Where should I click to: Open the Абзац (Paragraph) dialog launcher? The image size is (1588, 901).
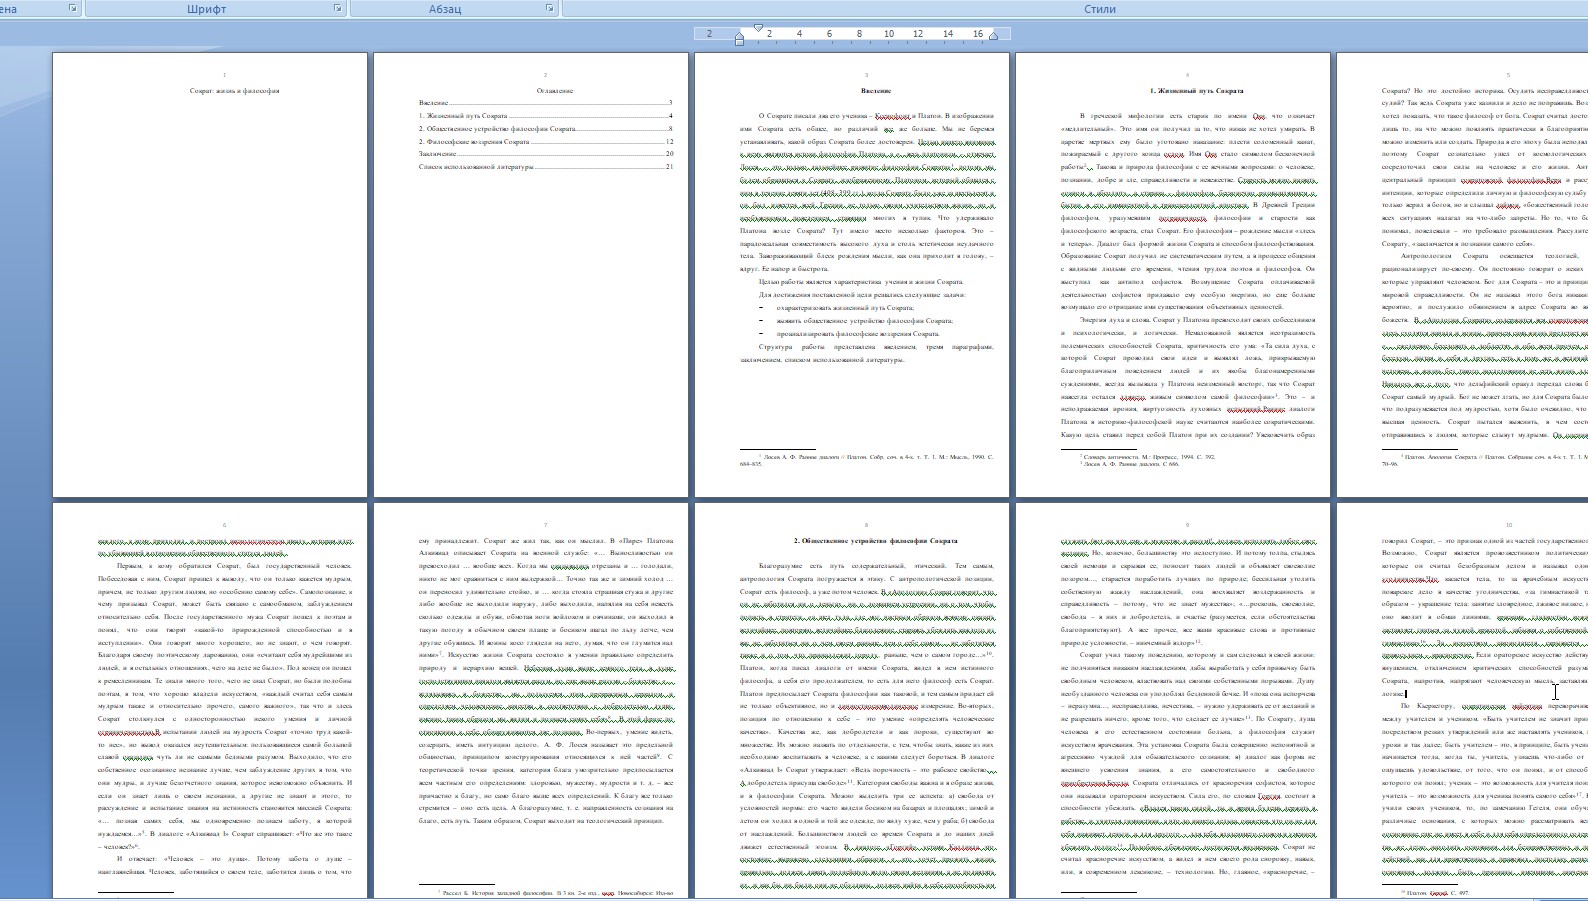[x=549, y=8]
